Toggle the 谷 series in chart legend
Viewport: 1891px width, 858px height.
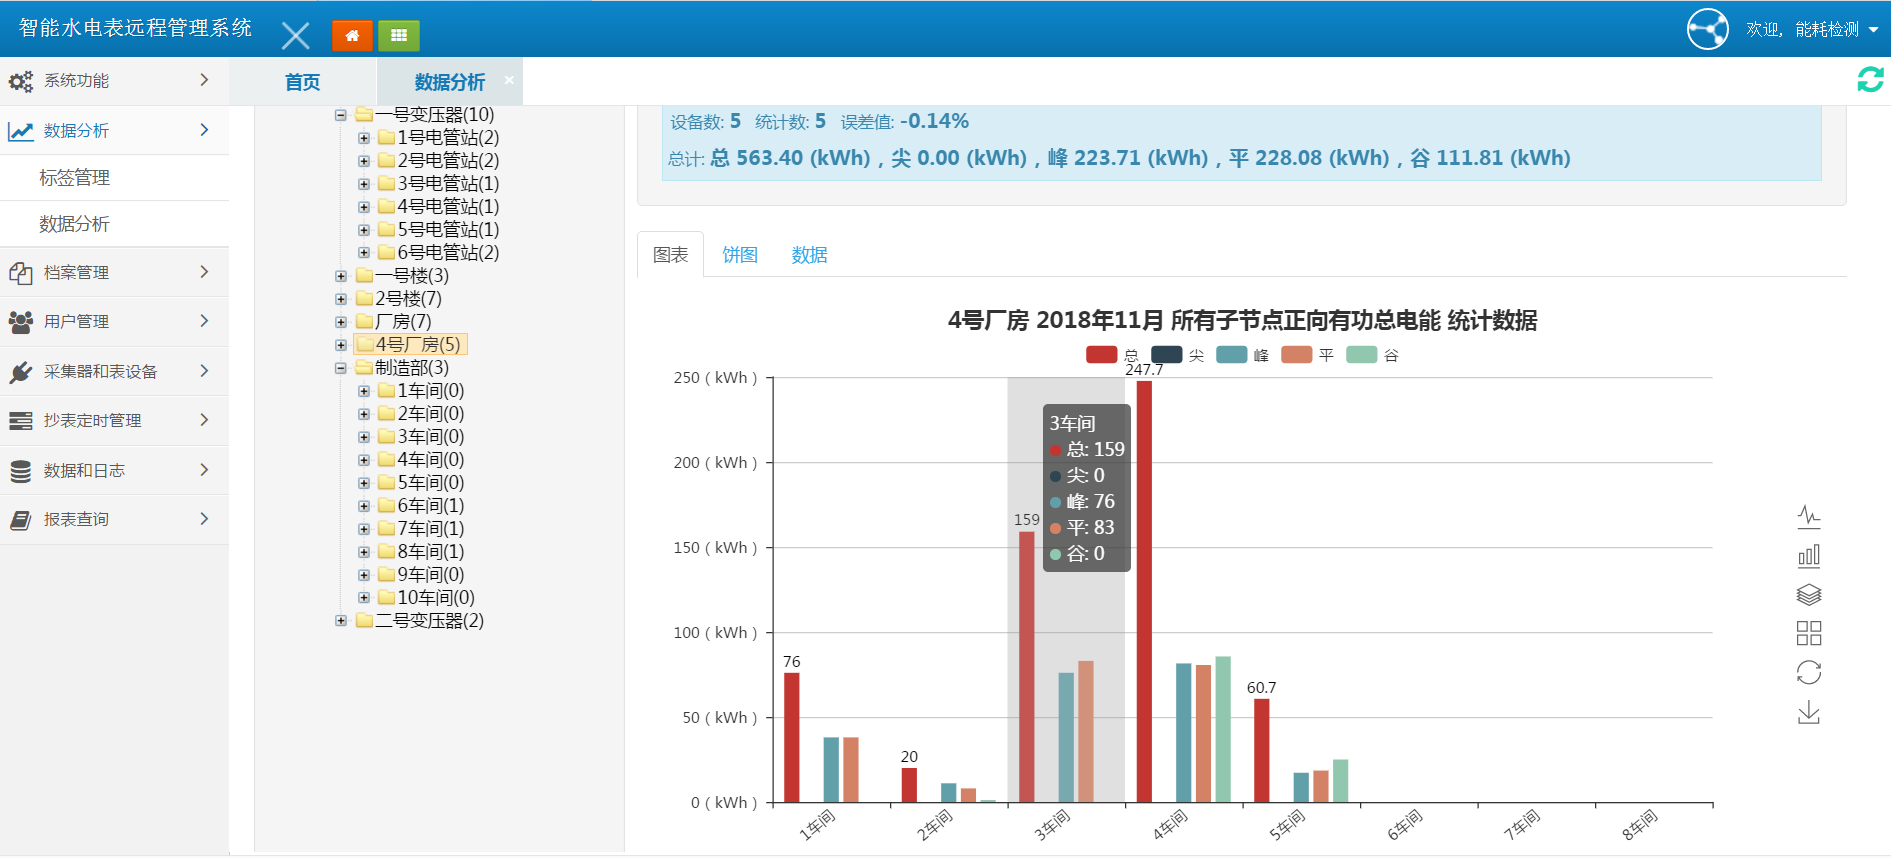(x=1372, y=355)
